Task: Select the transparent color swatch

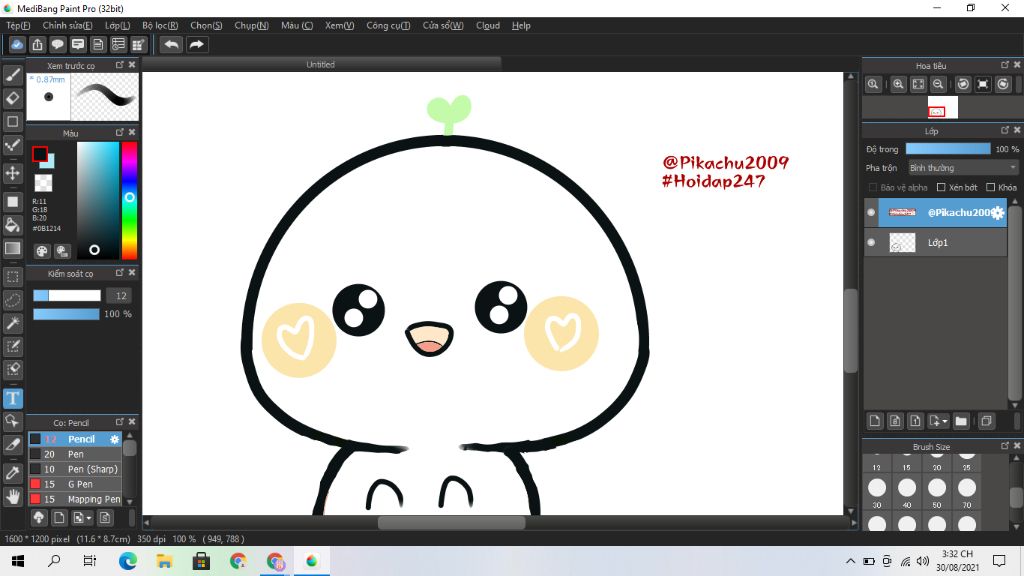Action: click(x=43, y=182)
